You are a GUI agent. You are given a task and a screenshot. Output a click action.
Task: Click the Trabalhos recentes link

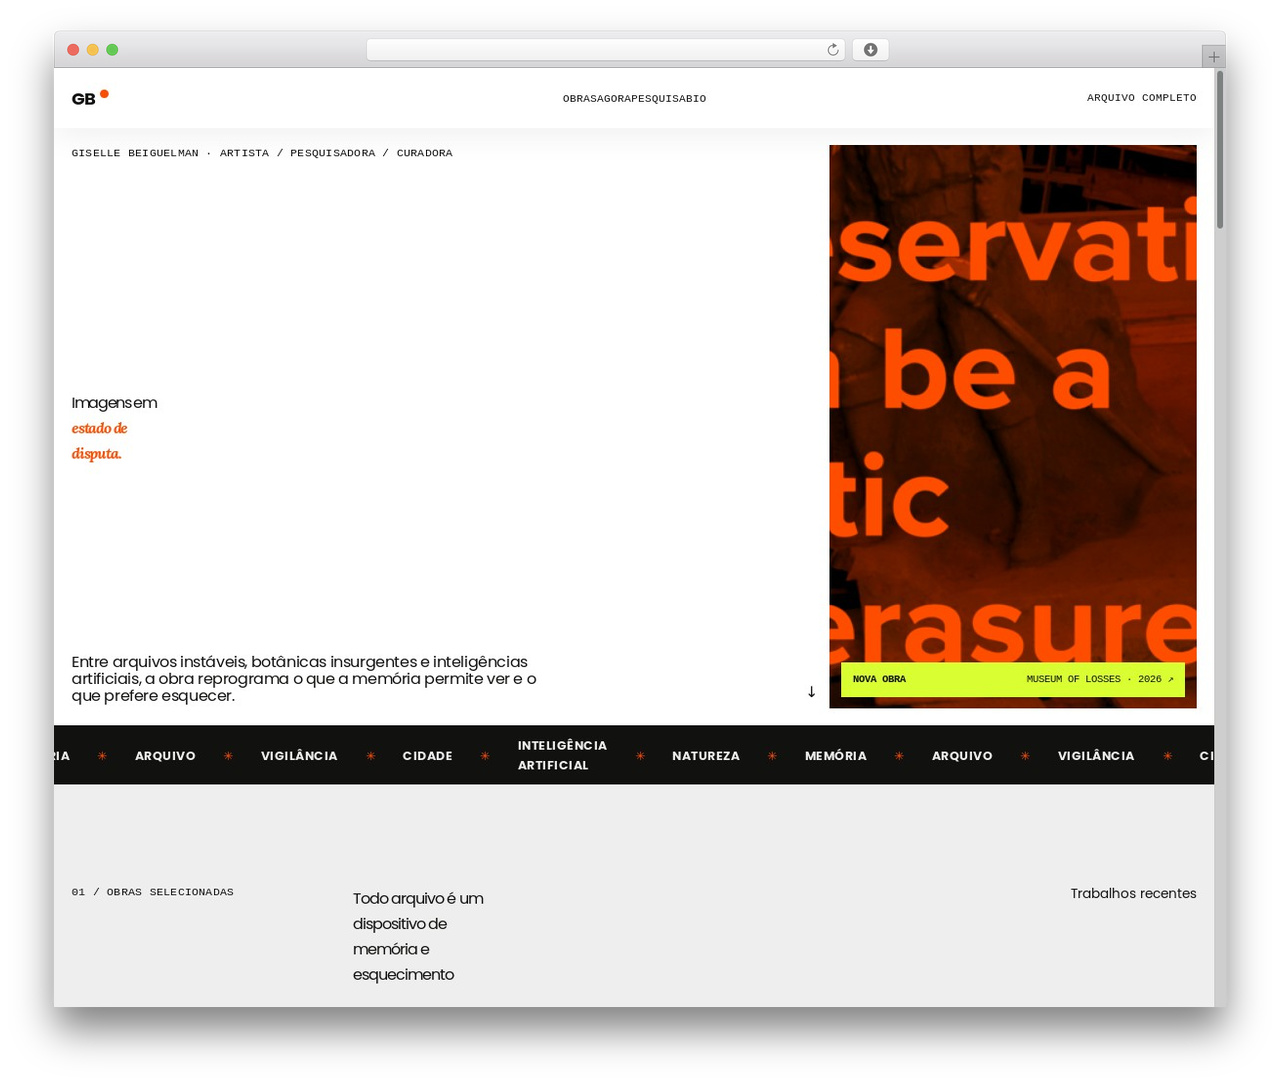click(x=1133, y=893)
